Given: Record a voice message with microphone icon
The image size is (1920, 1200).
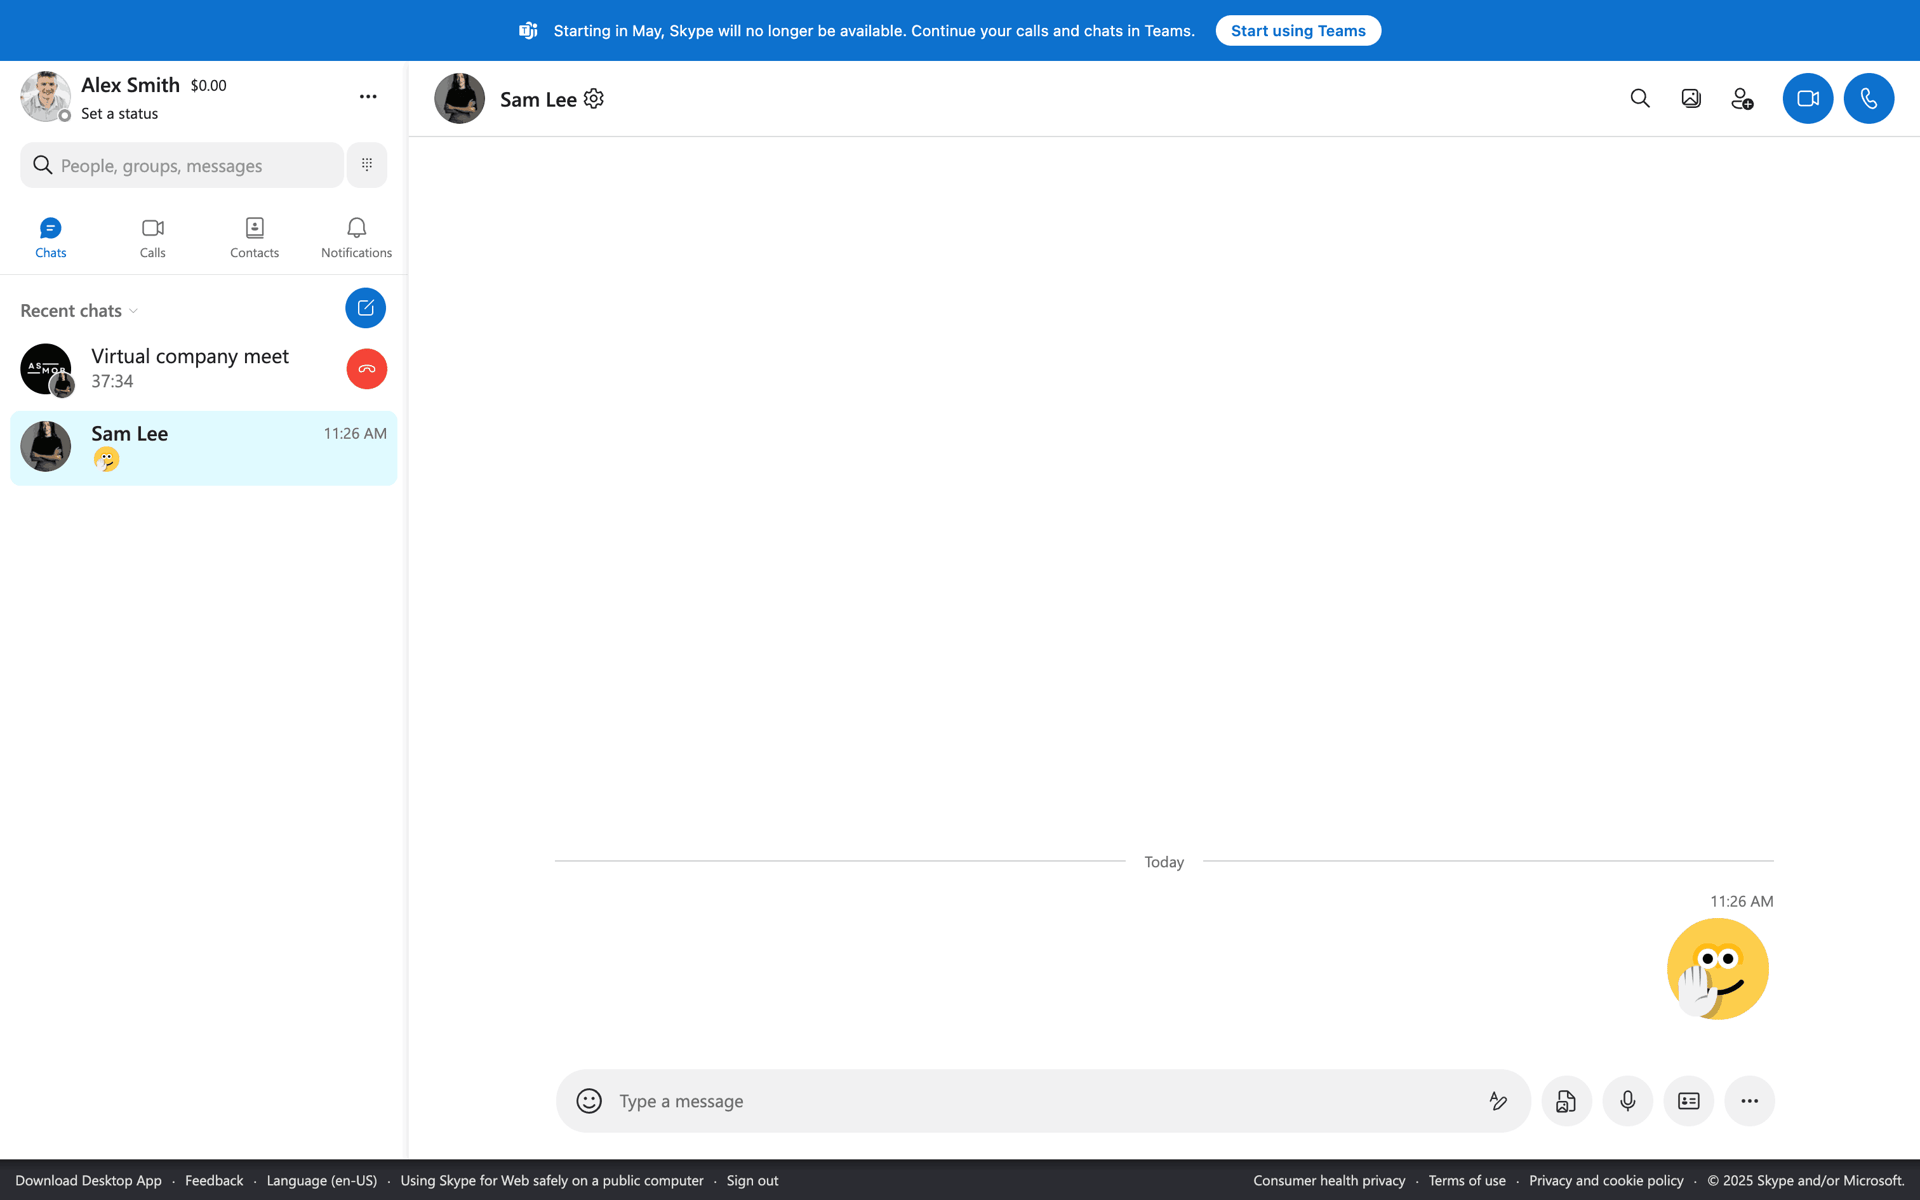Looking at the screenshot, I should point(1627,1101).
